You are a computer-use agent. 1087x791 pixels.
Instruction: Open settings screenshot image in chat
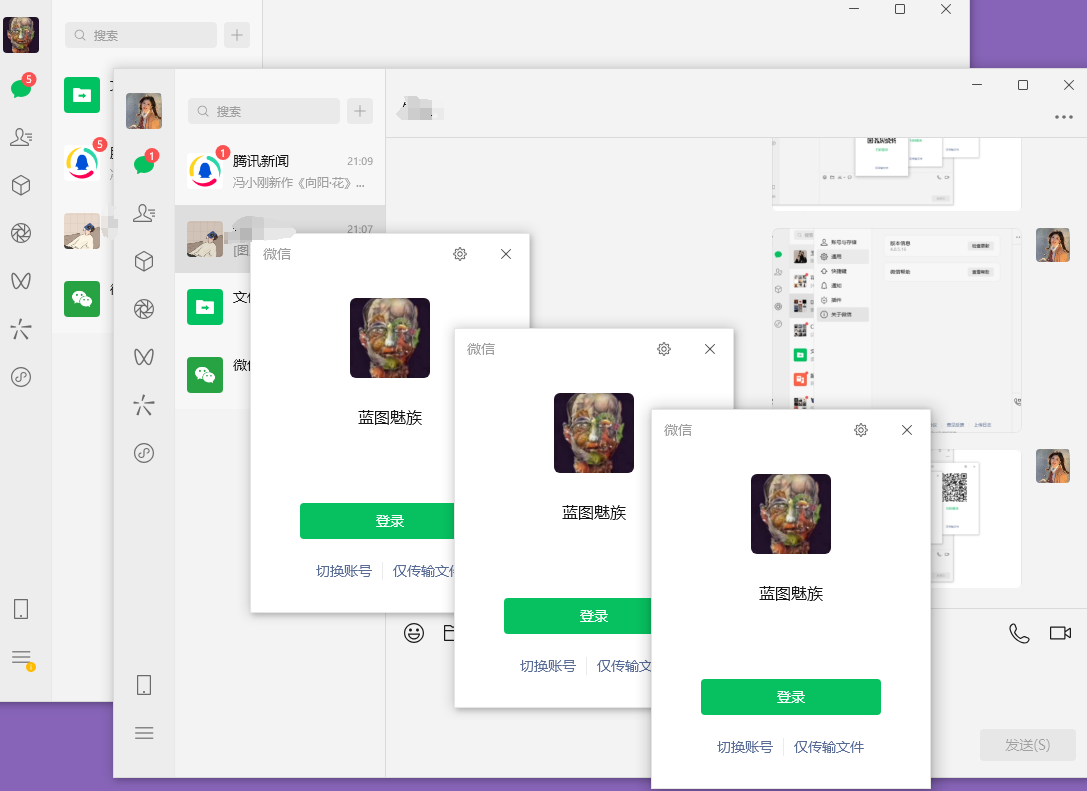(x=896, y=330)
